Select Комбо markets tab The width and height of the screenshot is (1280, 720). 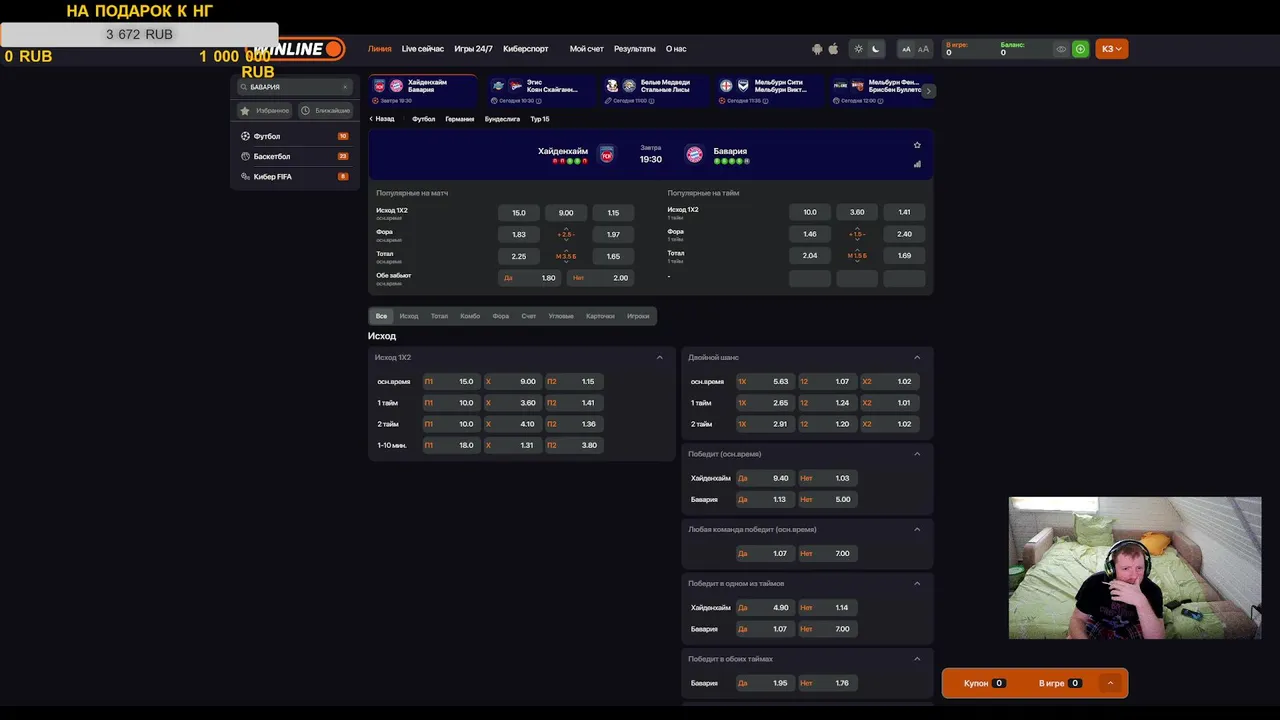pos(470,316)
